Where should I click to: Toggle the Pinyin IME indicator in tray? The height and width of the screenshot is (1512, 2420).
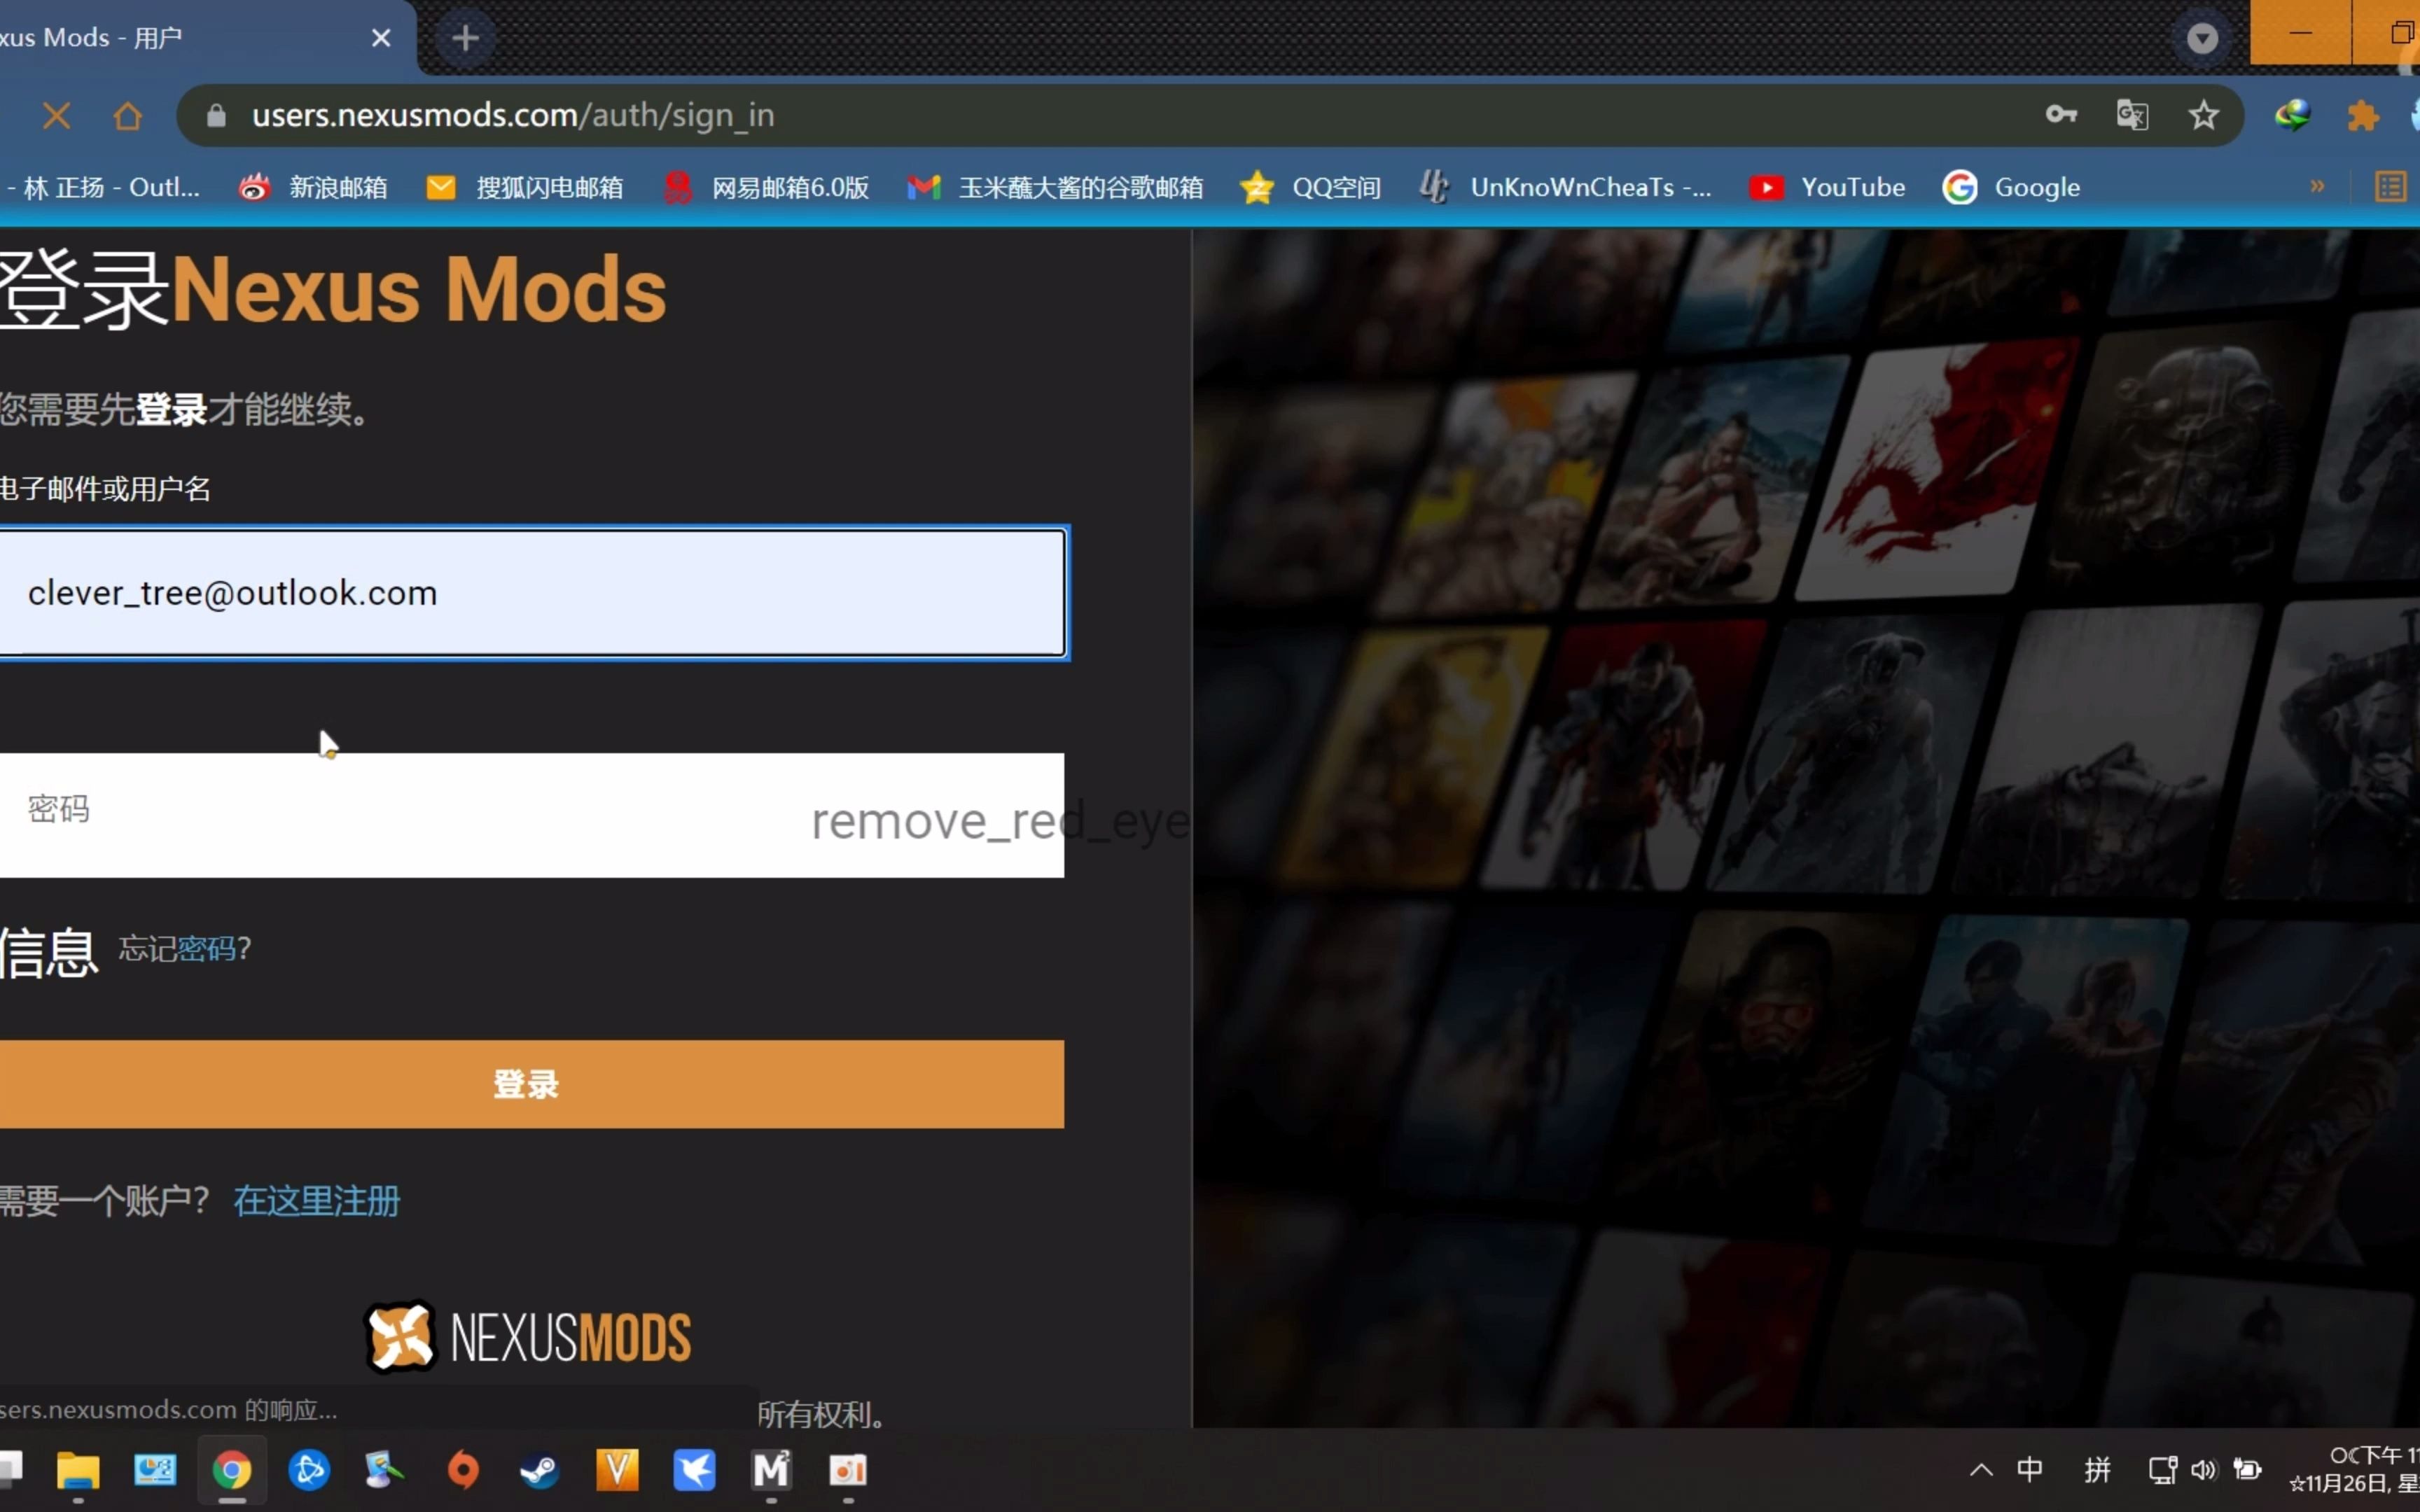tap(2097, 1469)
